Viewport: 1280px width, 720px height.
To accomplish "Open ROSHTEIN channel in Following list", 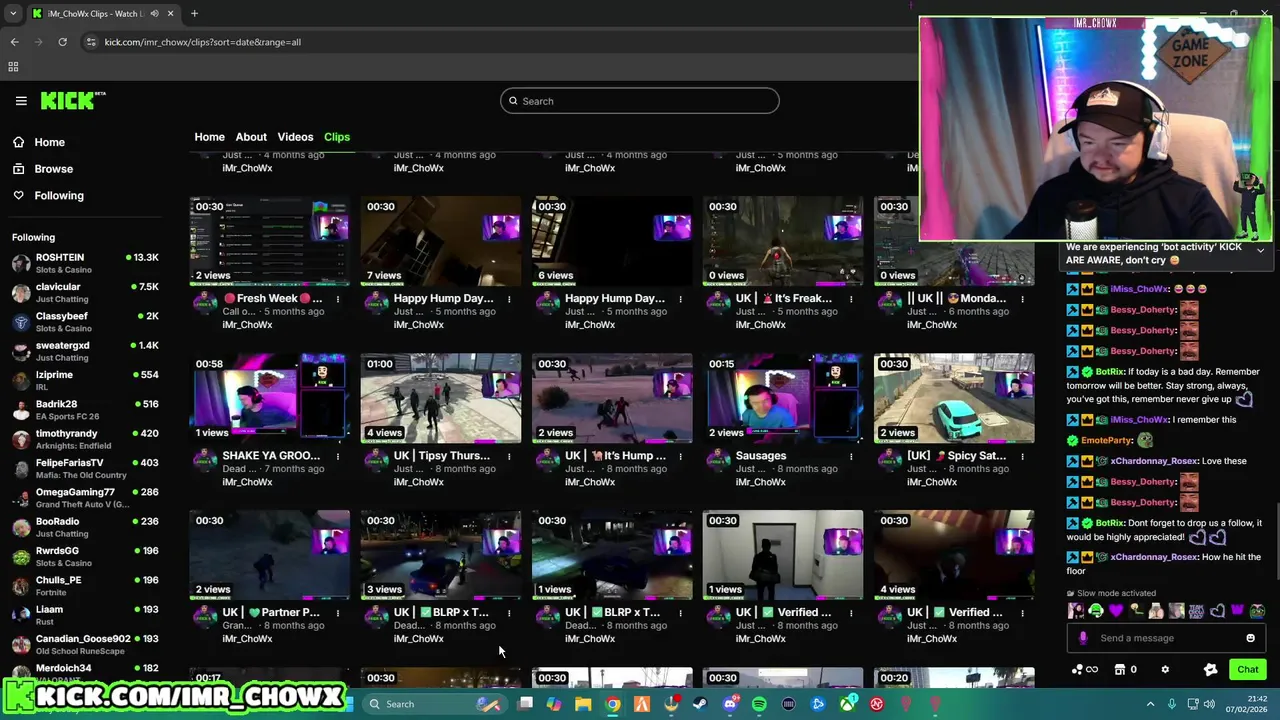I will (x=85, y=263).
